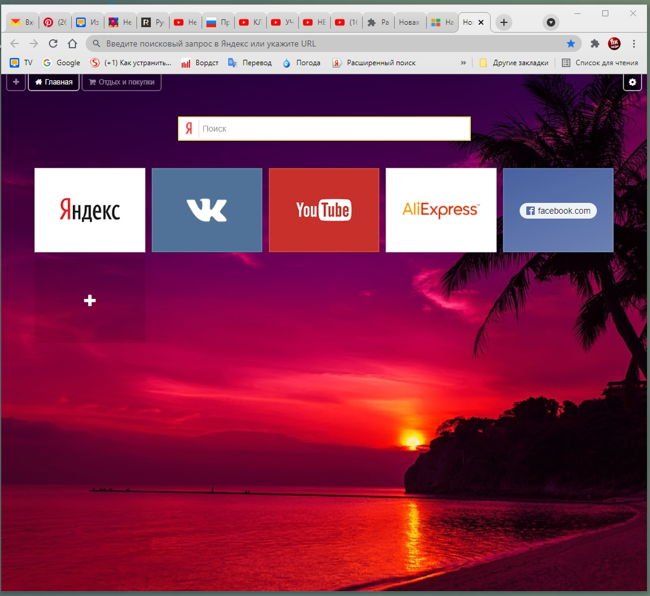Viewport: 650px width, 596px height.
Task: Go back with the browser back arrow
Action: pyautogui.click(x=15, y=44)
